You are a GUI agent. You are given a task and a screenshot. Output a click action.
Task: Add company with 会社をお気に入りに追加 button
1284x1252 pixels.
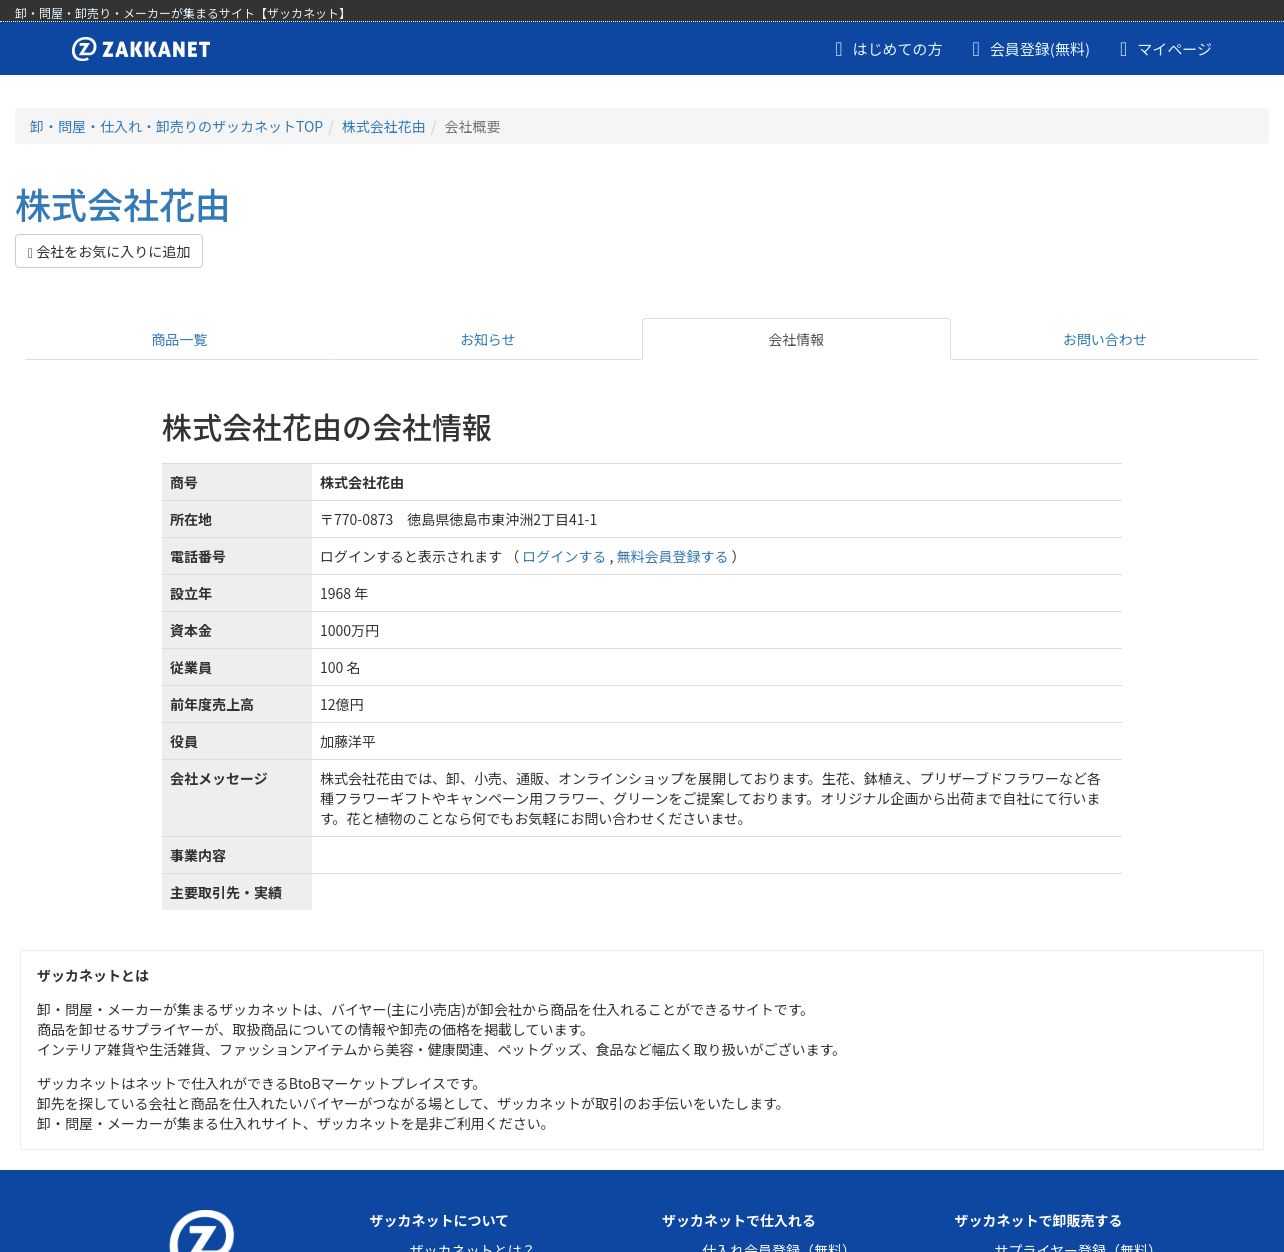109,251
